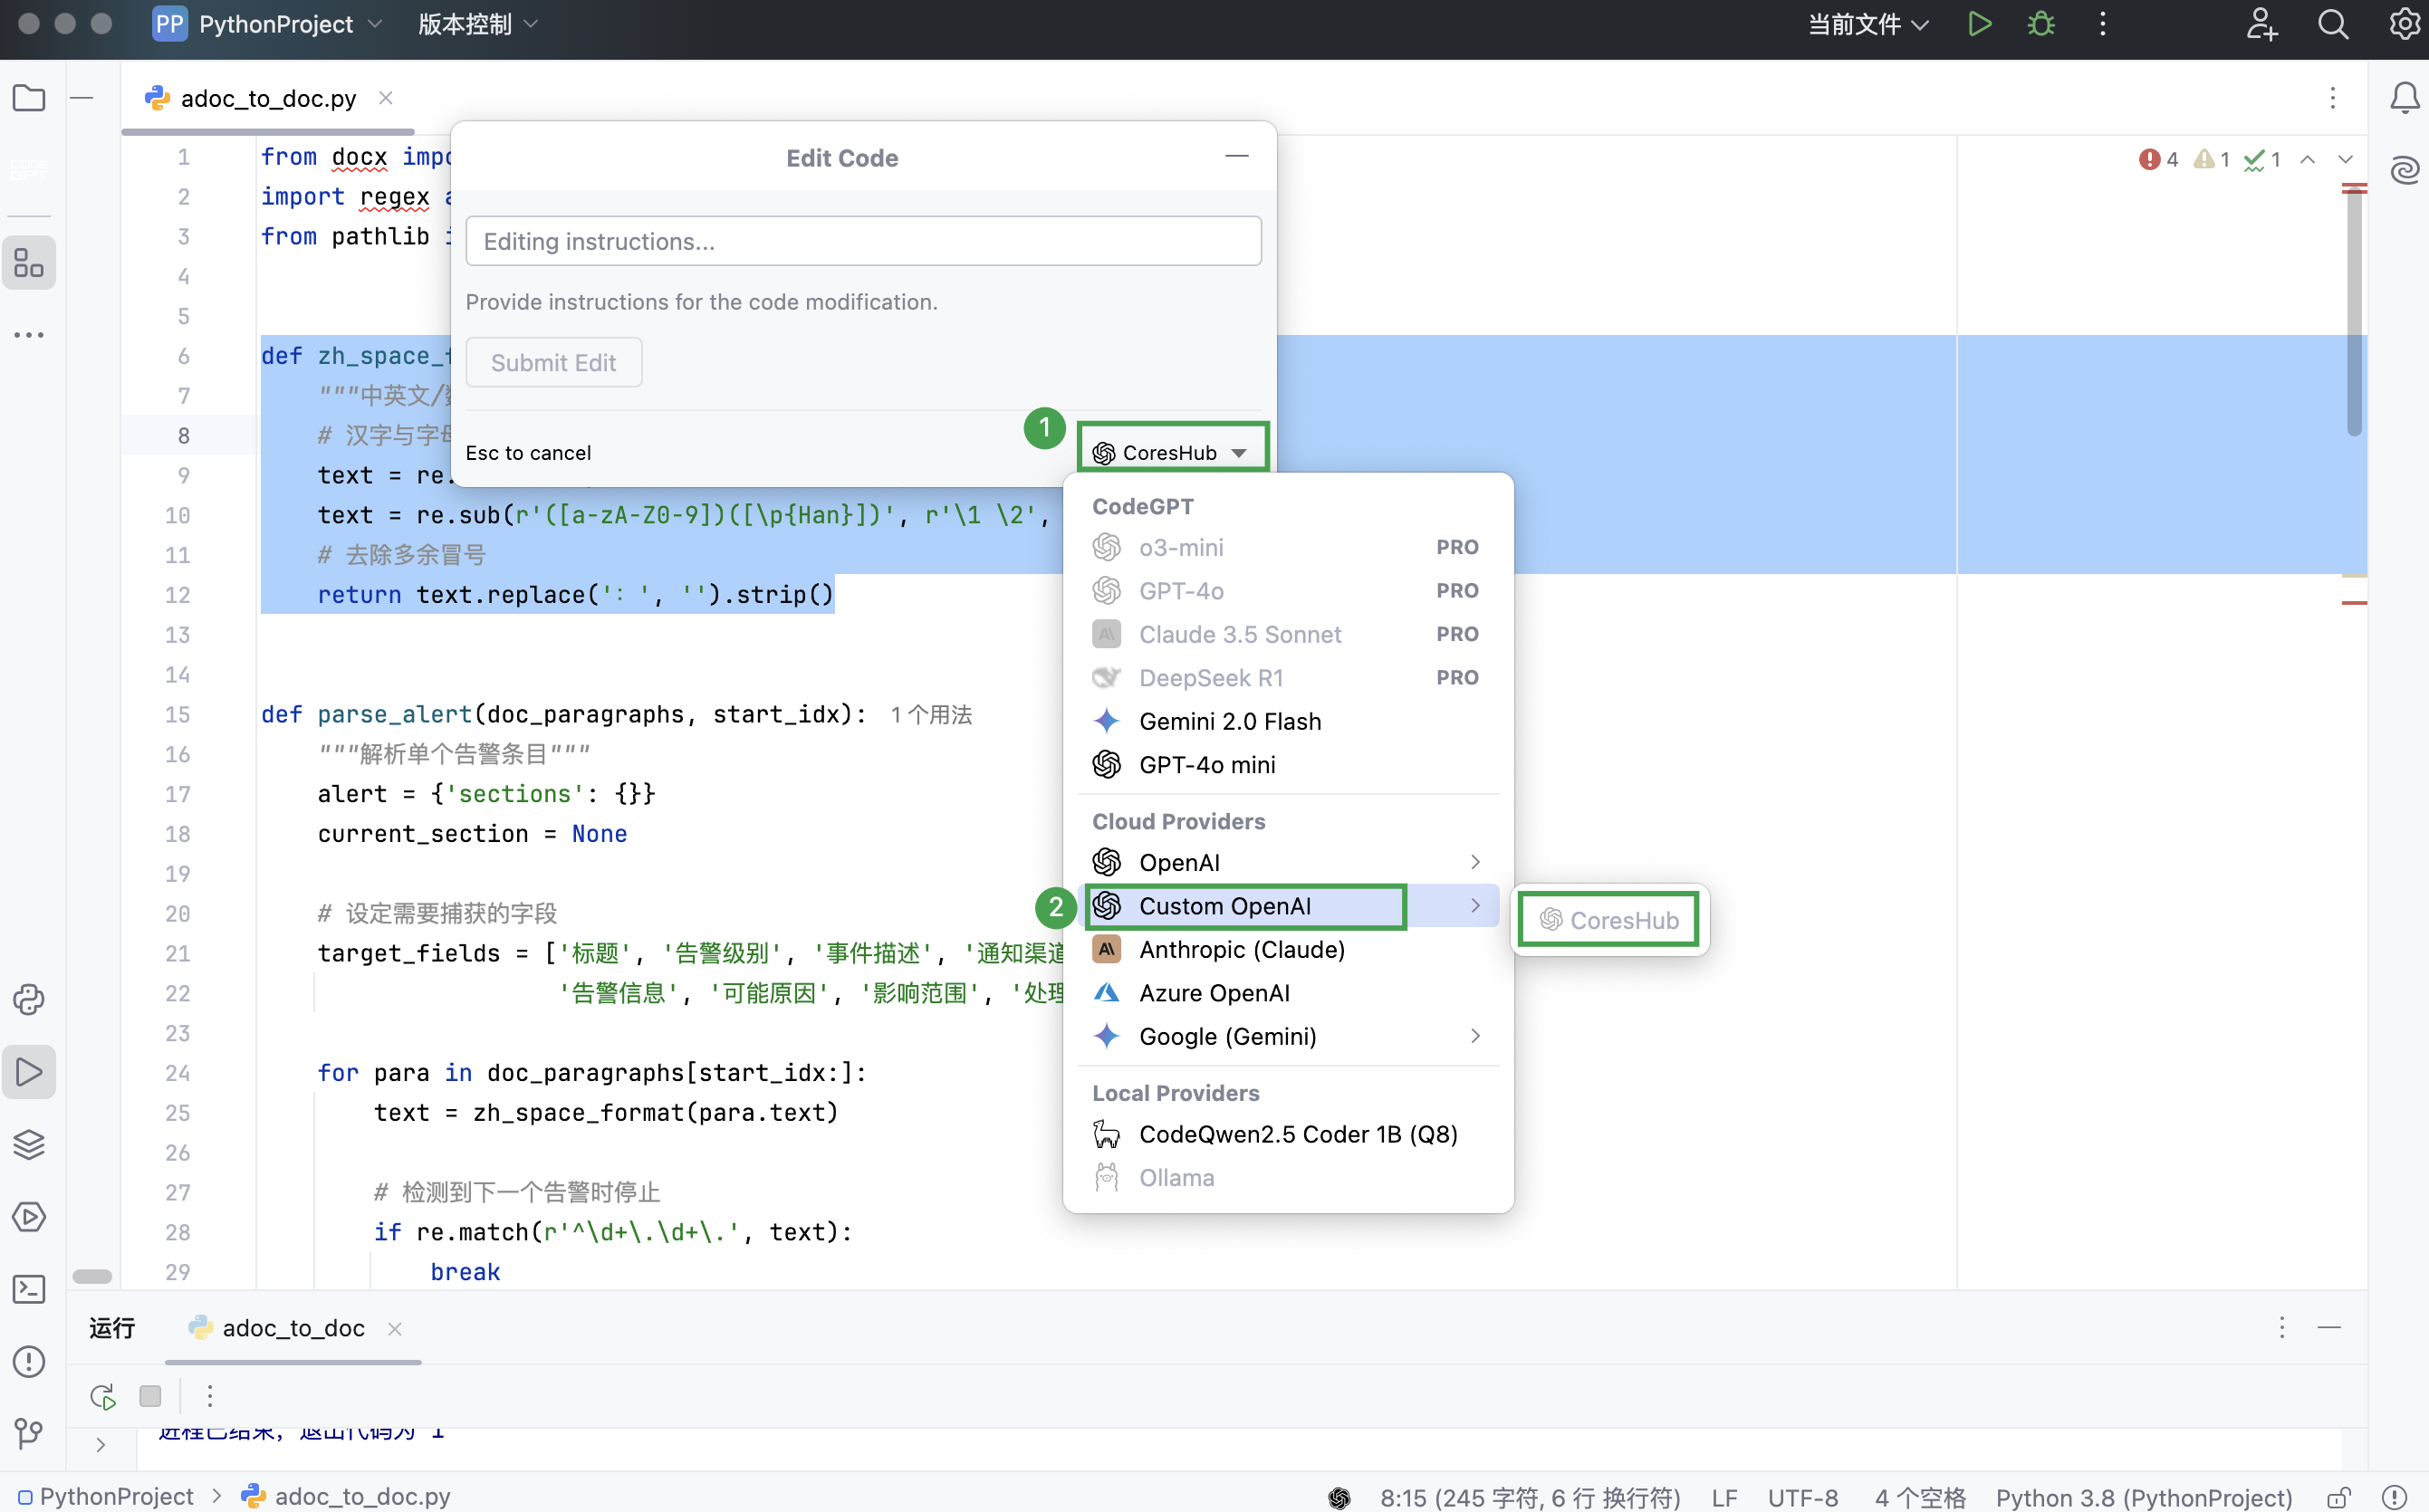Open more run actions menu
2429x1512 pixels.
(2102, 24)
